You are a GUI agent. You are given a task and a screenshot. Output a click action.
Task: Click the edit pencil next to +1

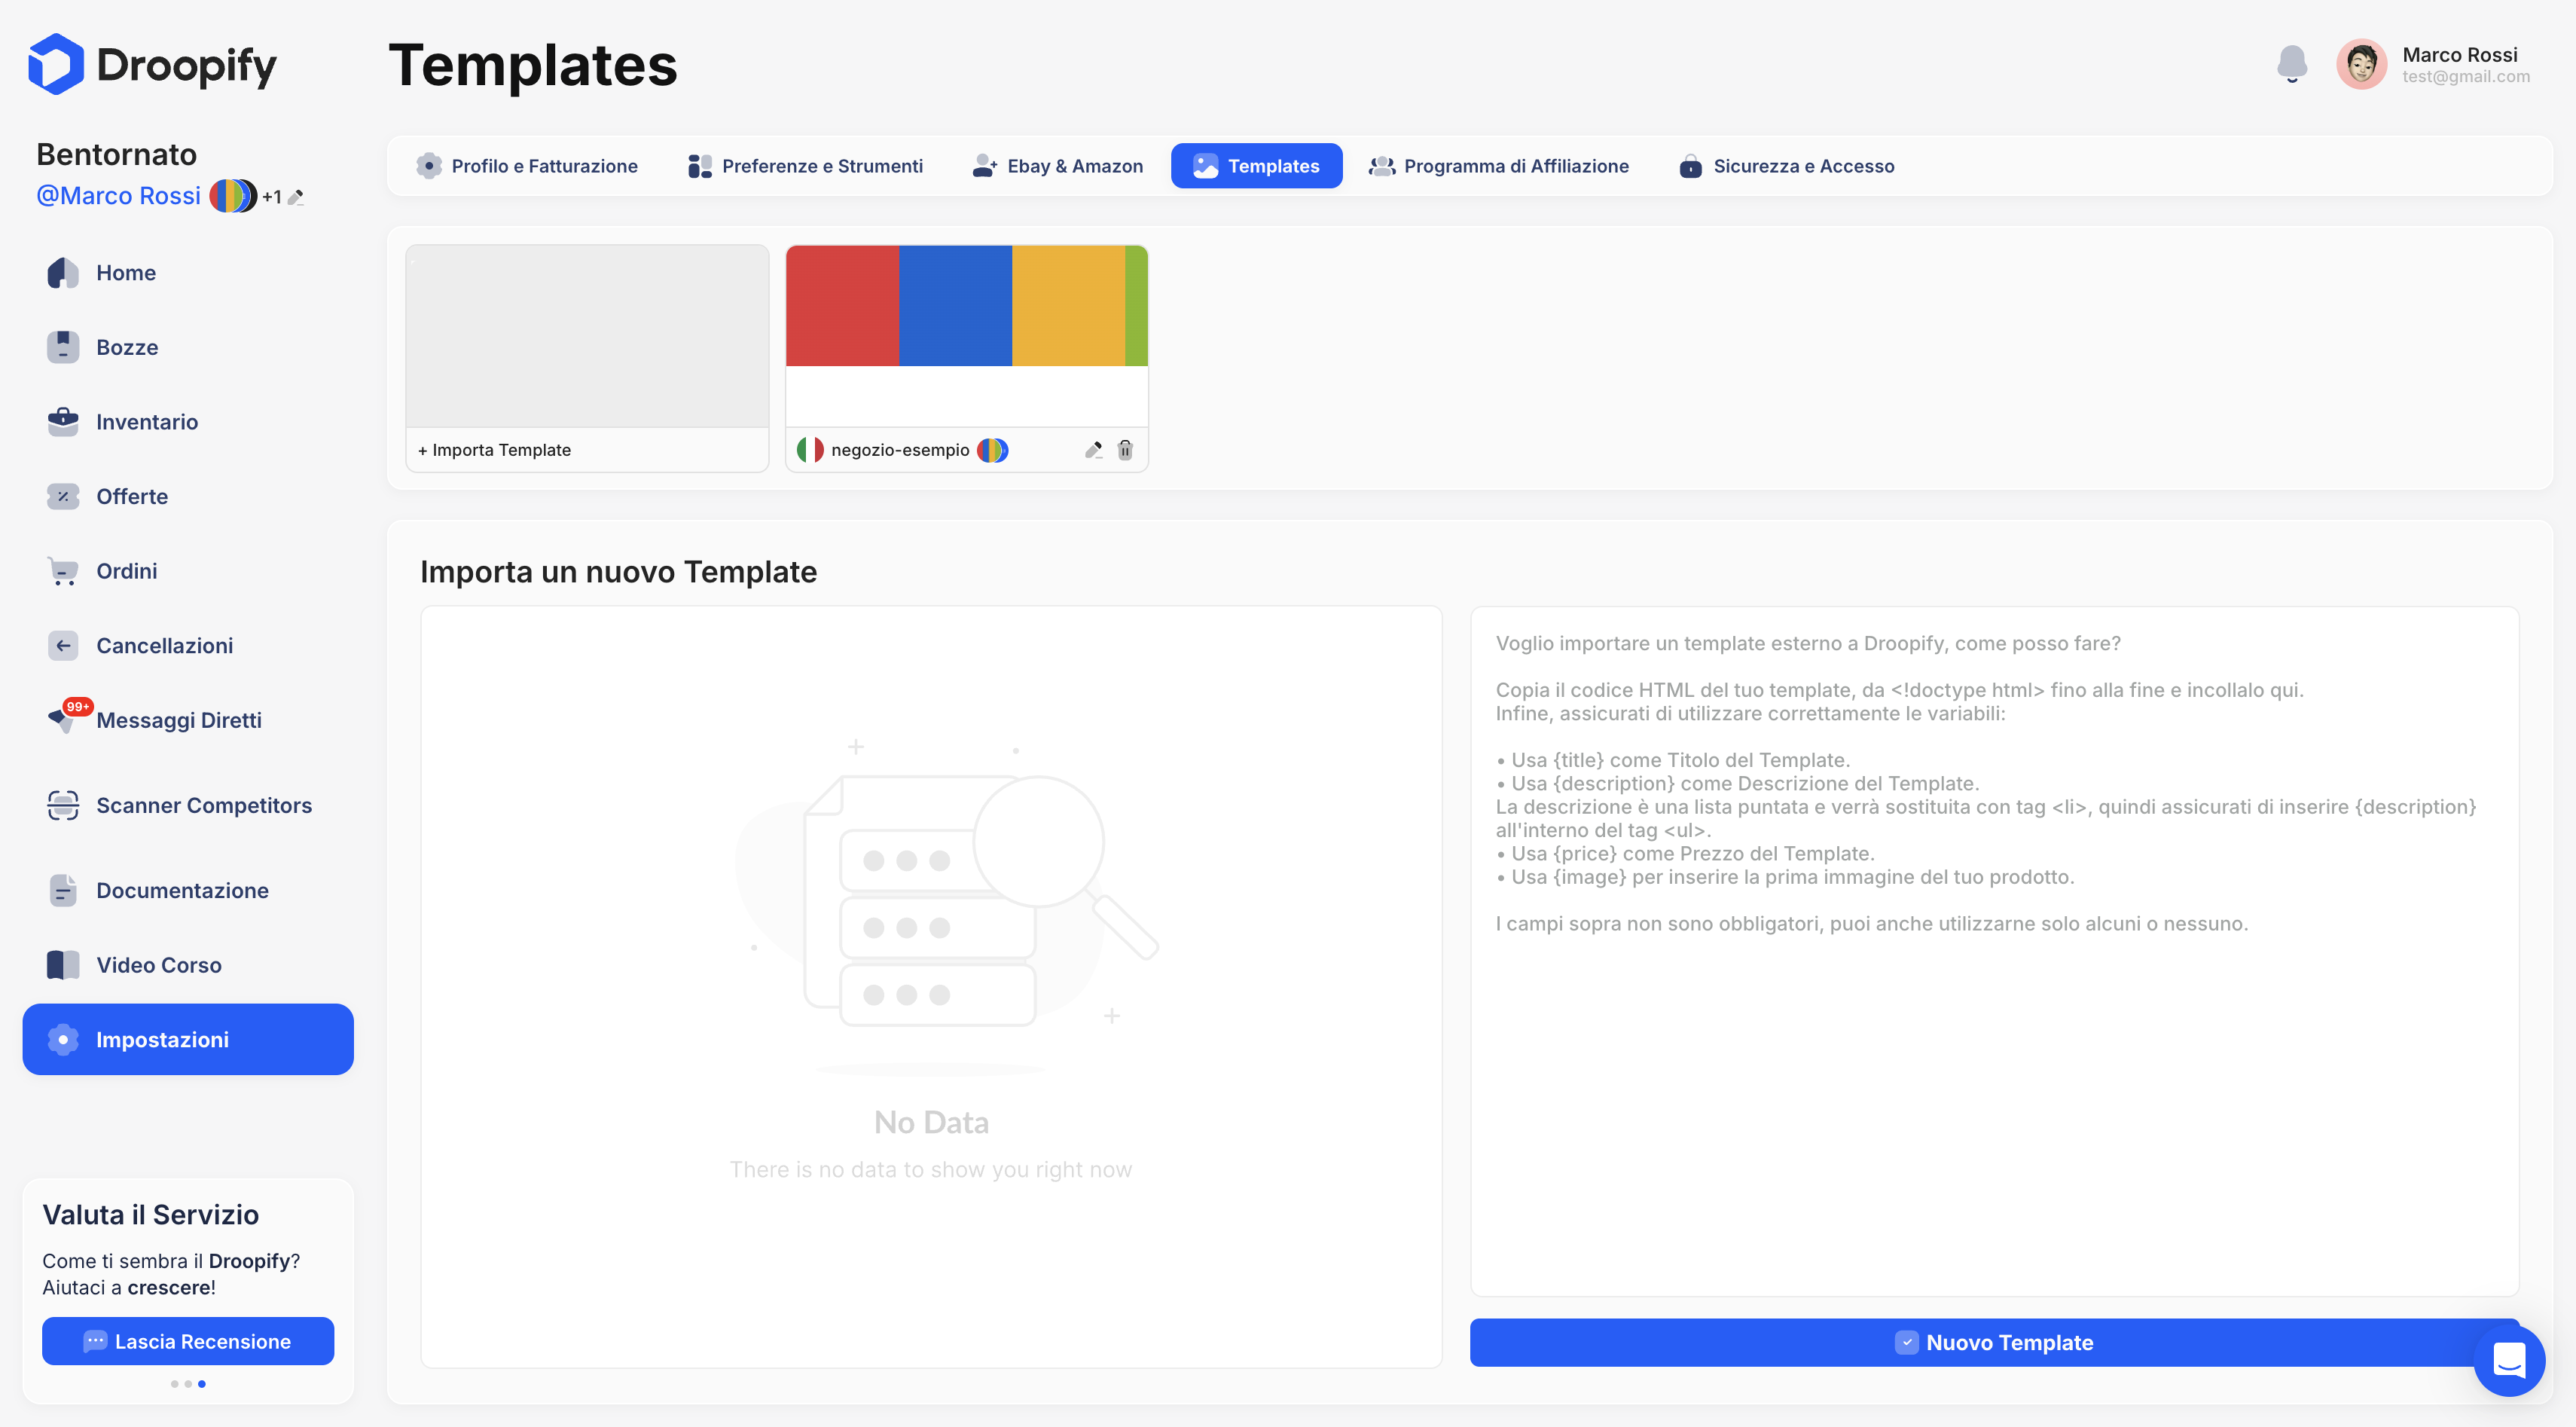(296, 197)
